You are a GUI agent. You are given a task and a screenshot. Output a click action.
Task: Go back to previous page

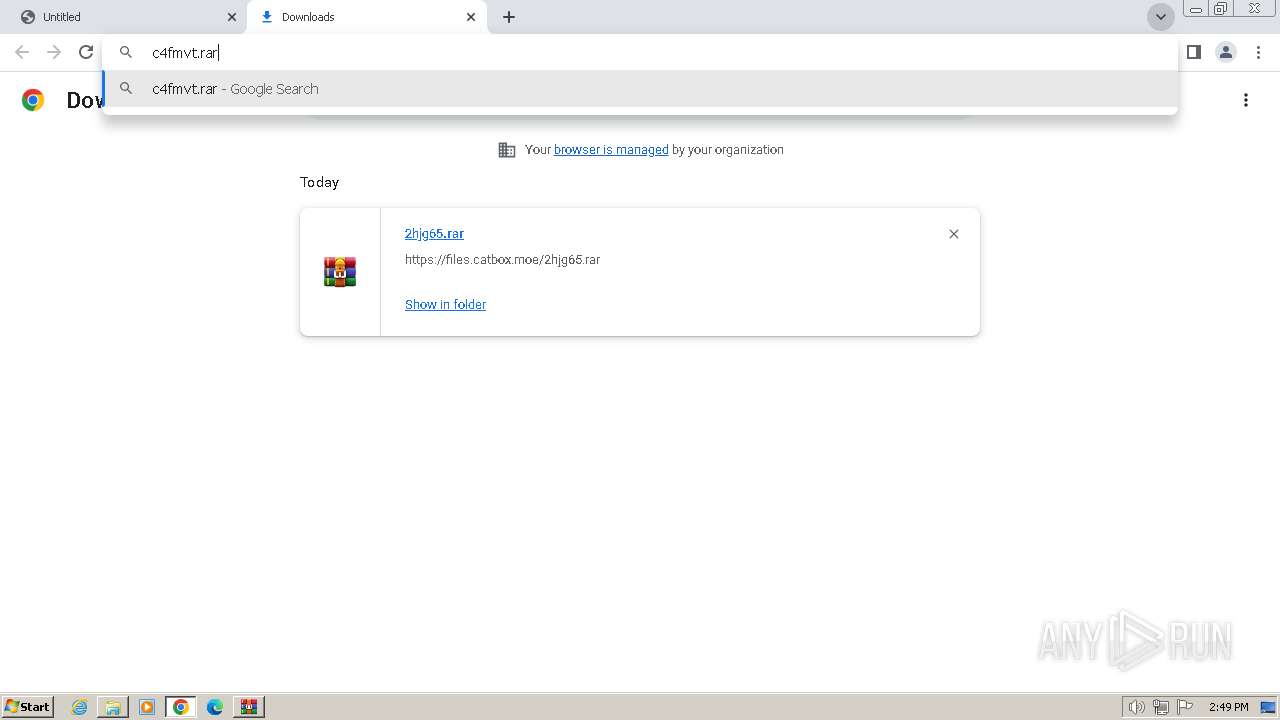(22, 52)
